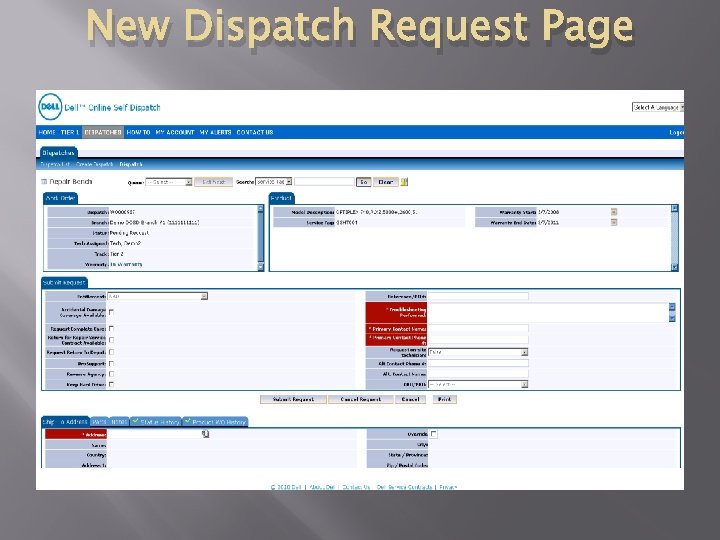
Task: Click the Reference/PO# input field
Action: (x=478, y=297)
